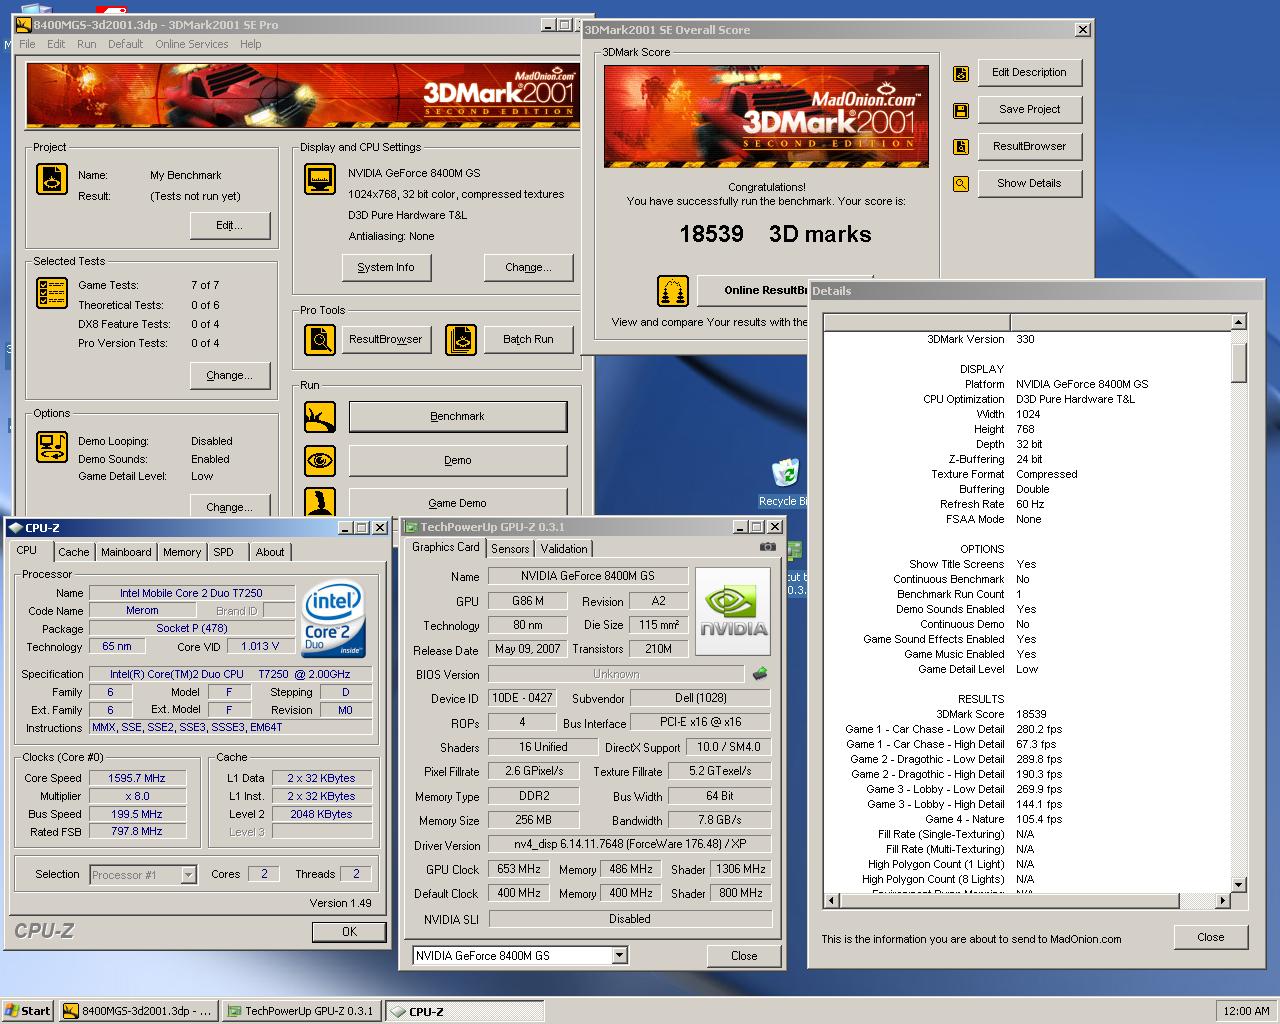Open the Recycle Bin desktop icon

point(785,482)
